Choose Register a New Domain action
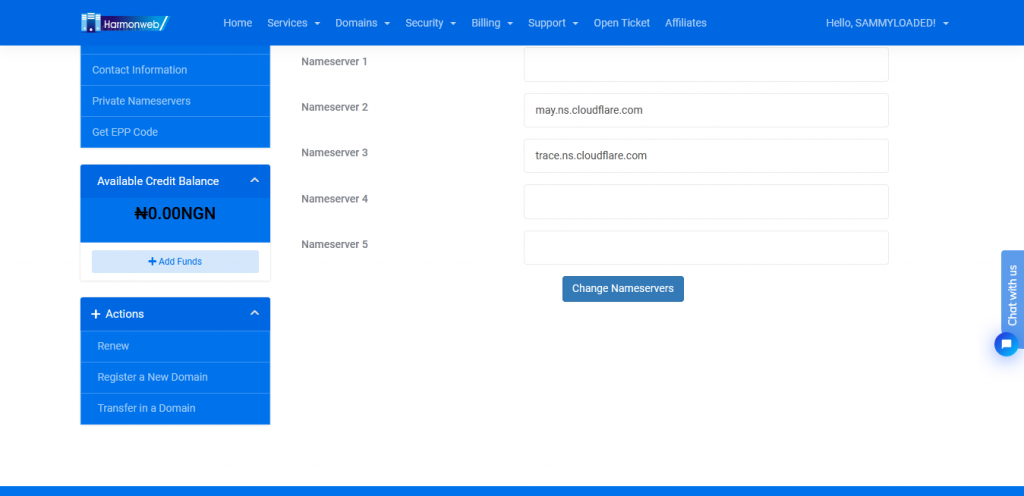 pyautogui.click(x=153, y=377)
